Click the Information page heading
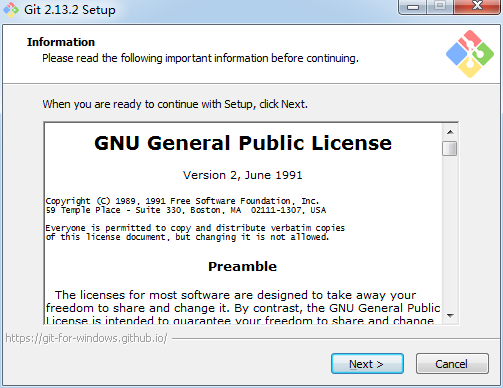Screen dimensions: 503x388 (61, 42)
